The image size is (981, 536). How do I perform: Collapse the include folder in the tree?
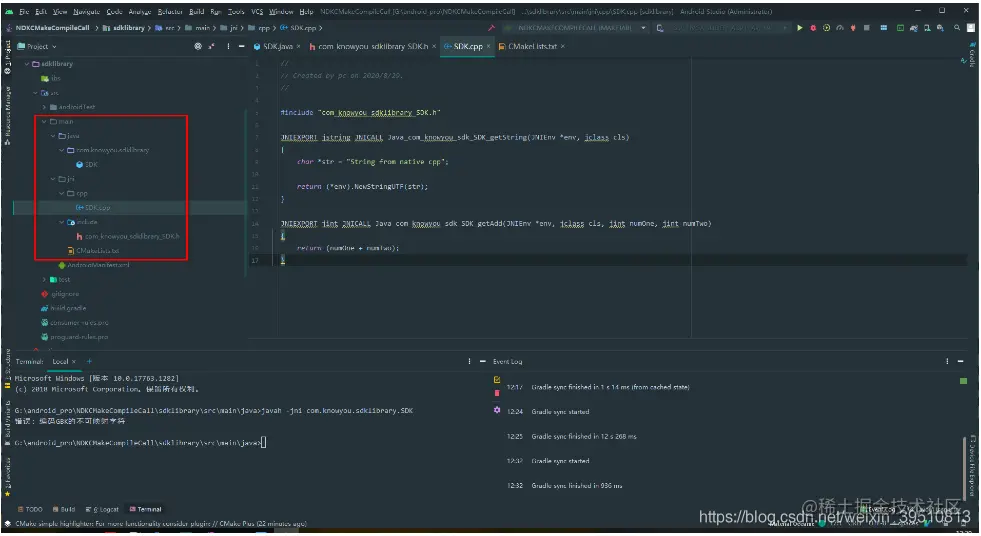61,222
